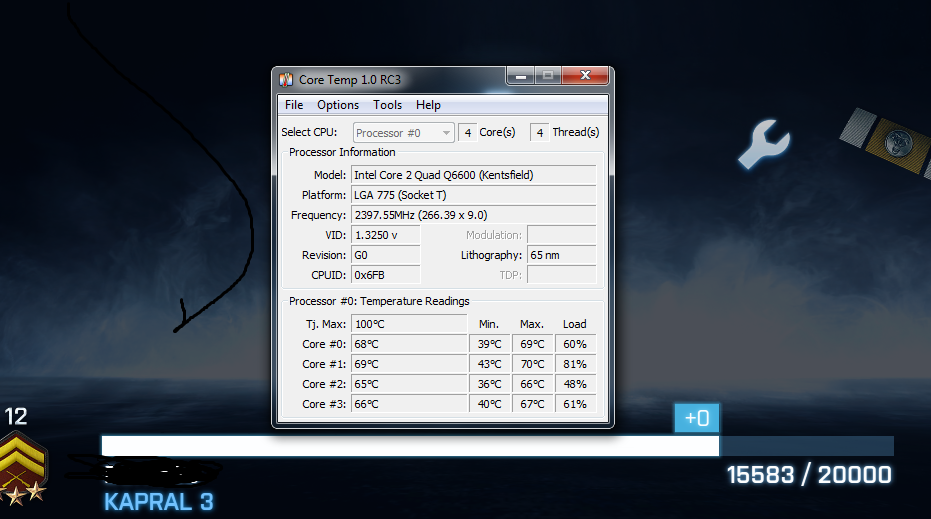Maximize the Core Temp window

coord(547,75)
